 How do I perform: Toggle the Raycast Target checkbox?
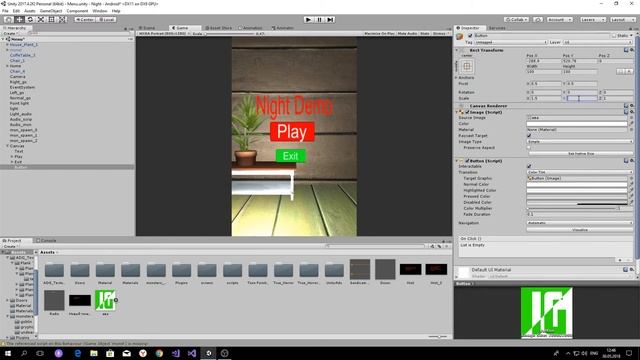(529, 136)
